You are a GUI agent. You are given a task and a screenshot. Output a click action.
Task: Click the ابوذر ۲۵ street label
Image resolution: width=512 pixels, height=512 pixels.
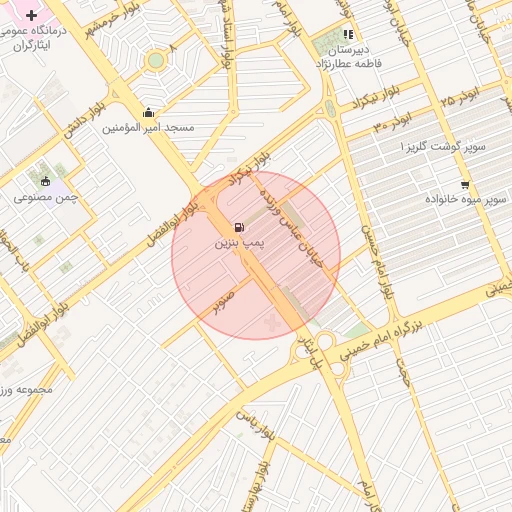pos(460,97)
